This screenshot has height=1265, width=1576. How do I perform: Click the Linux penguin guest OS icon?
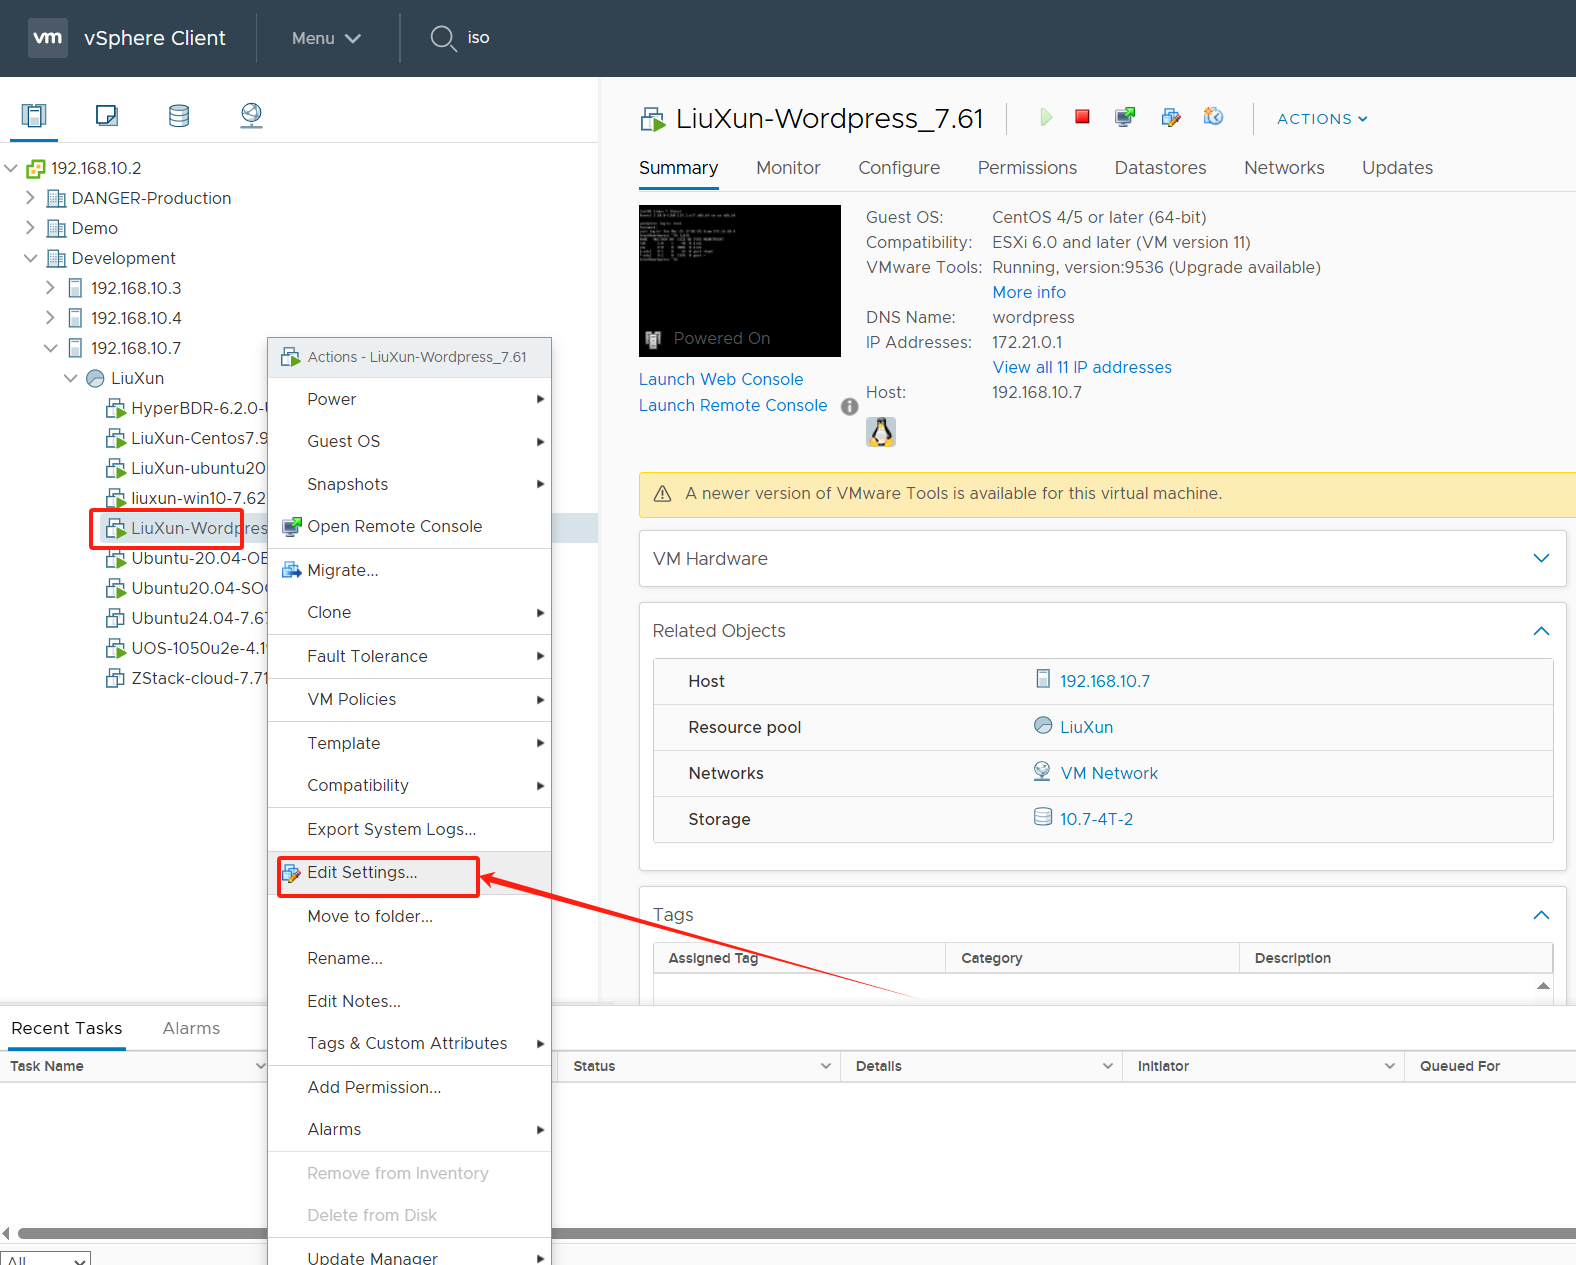point(880,432)
